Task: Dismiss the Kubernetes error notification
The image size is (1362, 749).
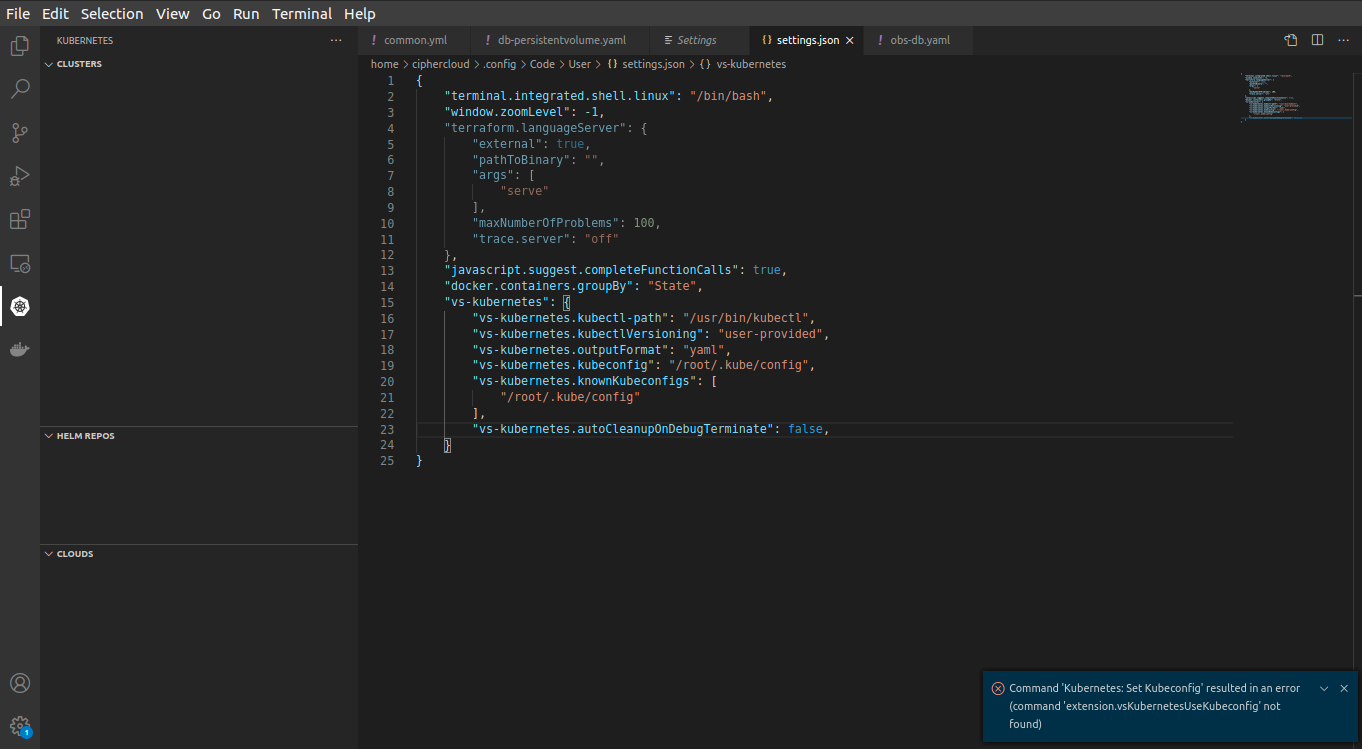Action: click(x=1344, y=688)
